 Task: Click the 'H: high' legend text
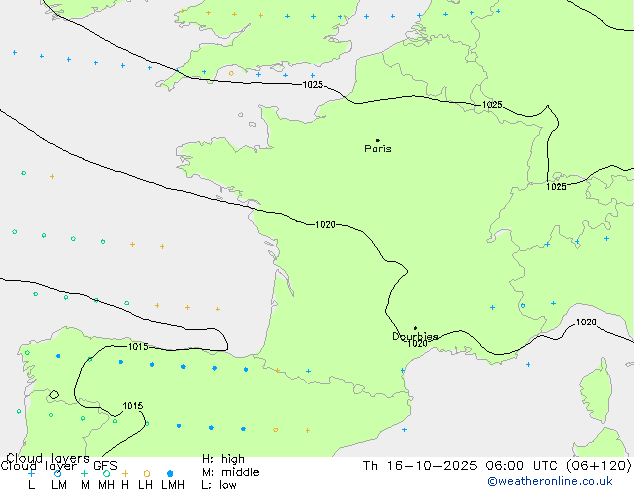coord(223,459)
